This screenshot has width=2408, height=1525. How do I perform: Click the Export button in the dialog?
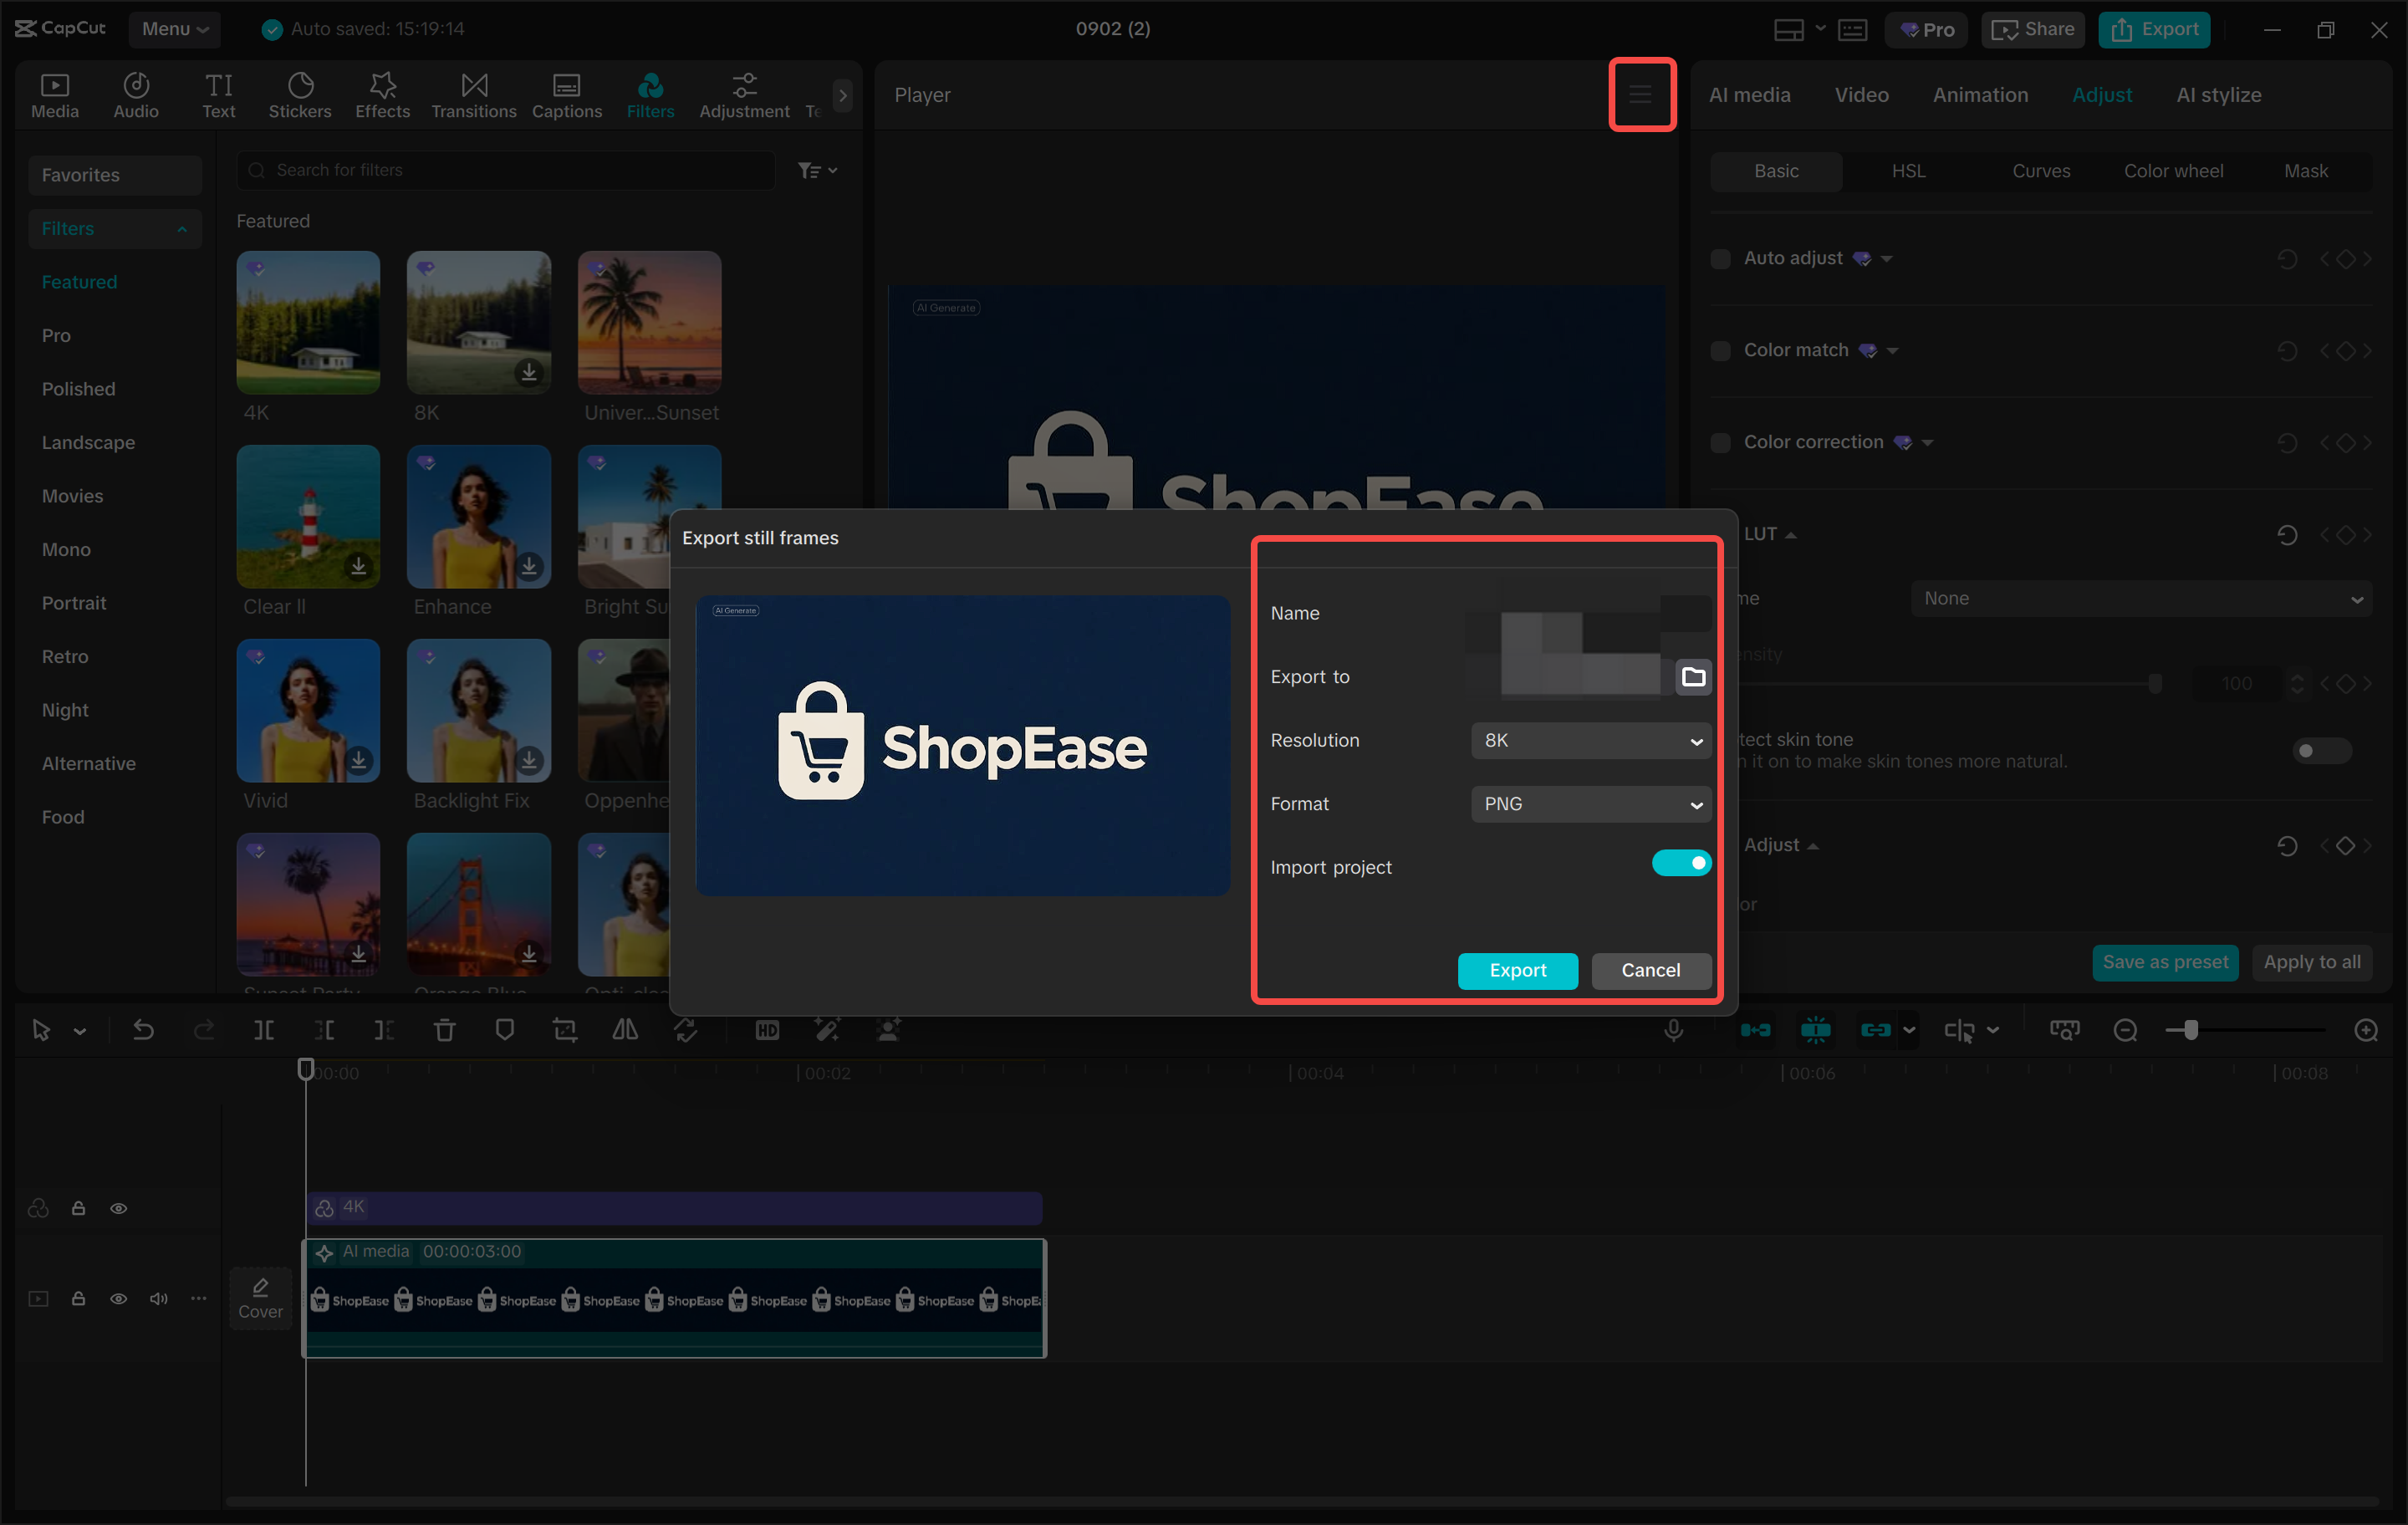tap(1517, 970)
